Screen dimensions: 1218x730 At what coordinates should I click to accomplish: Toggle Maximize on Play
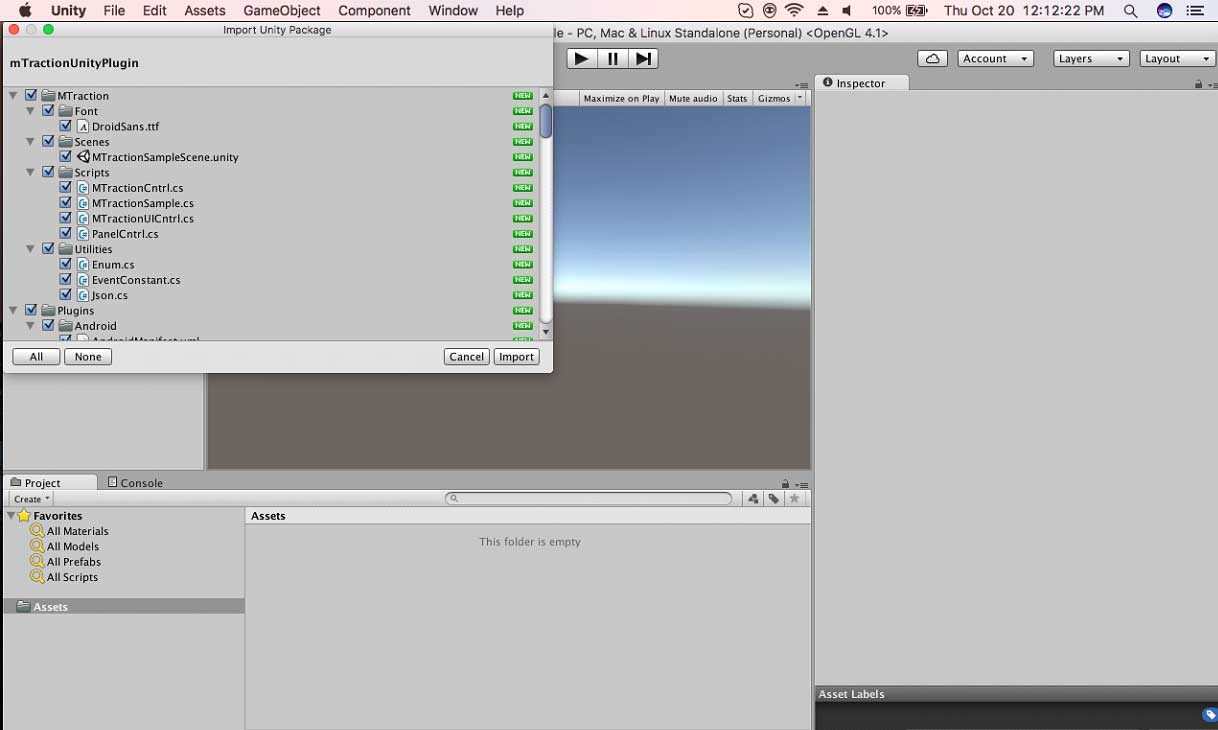621,98
